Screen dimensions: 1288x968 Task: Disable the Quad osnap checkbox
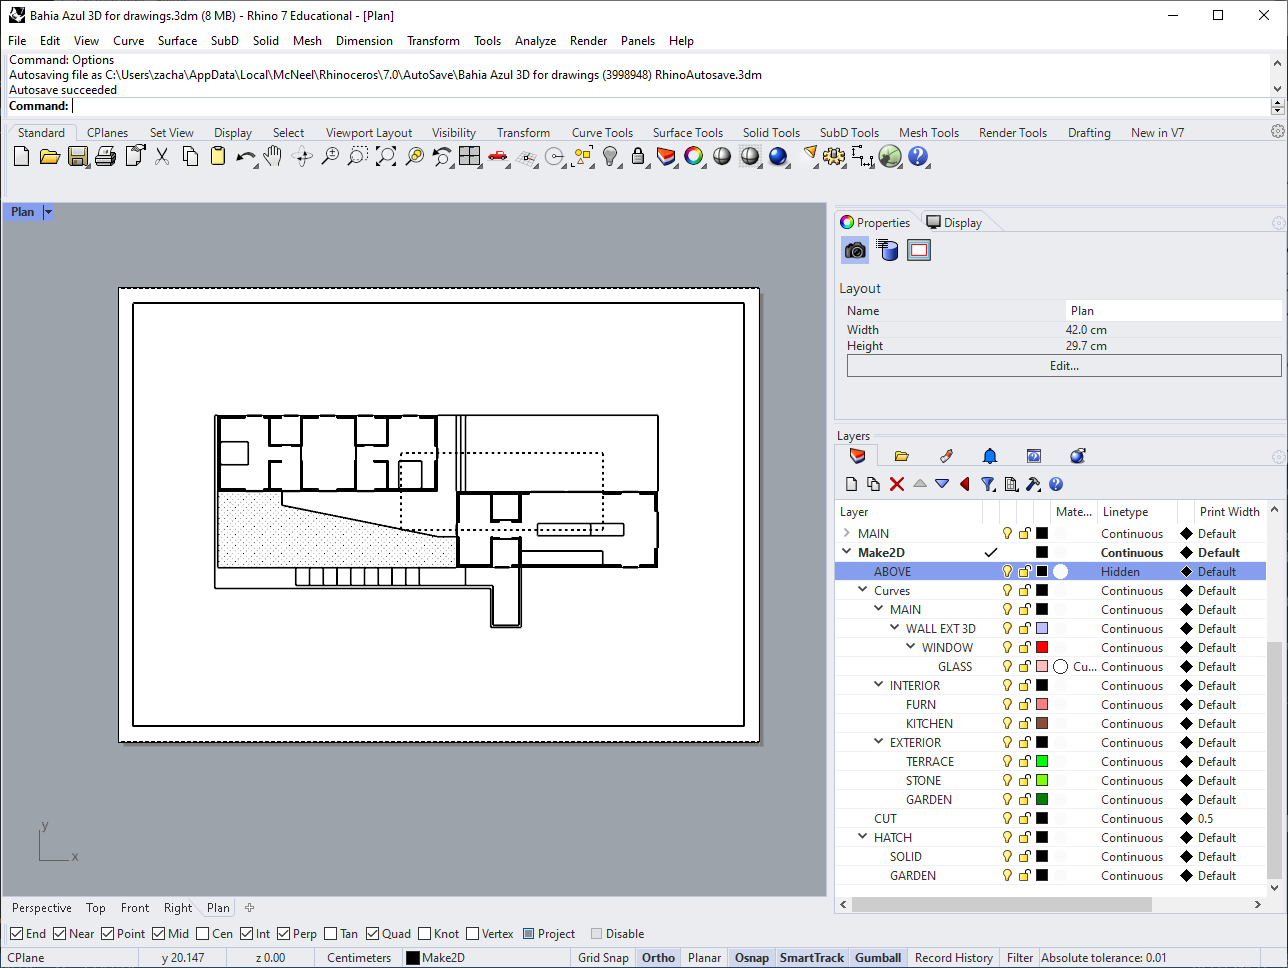click(x=372, y=934)
